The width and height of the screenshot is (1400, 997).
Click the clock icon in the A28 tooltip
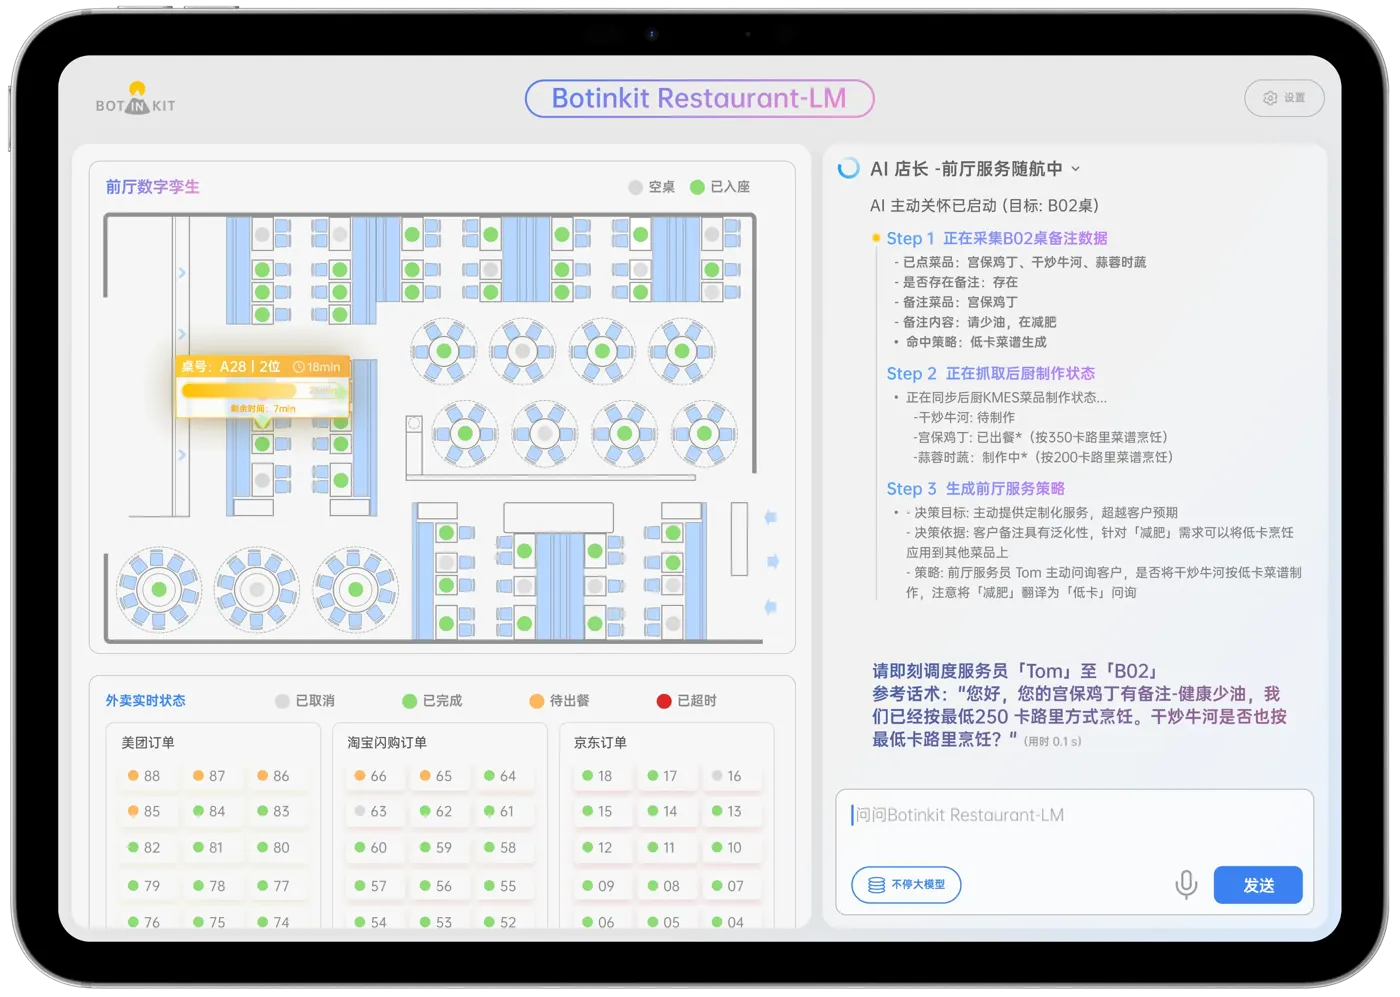(x=298, y=367)
